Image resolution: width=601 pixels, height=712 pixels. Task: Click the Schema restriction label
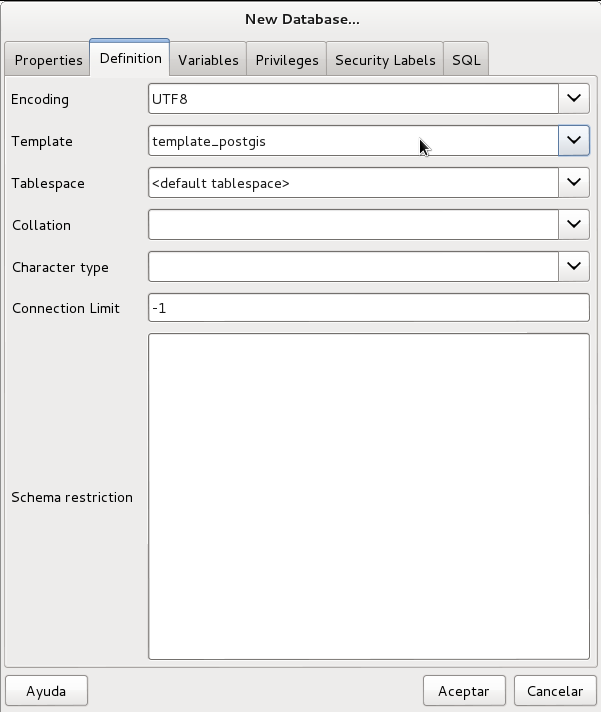click(x=72, y=497)
